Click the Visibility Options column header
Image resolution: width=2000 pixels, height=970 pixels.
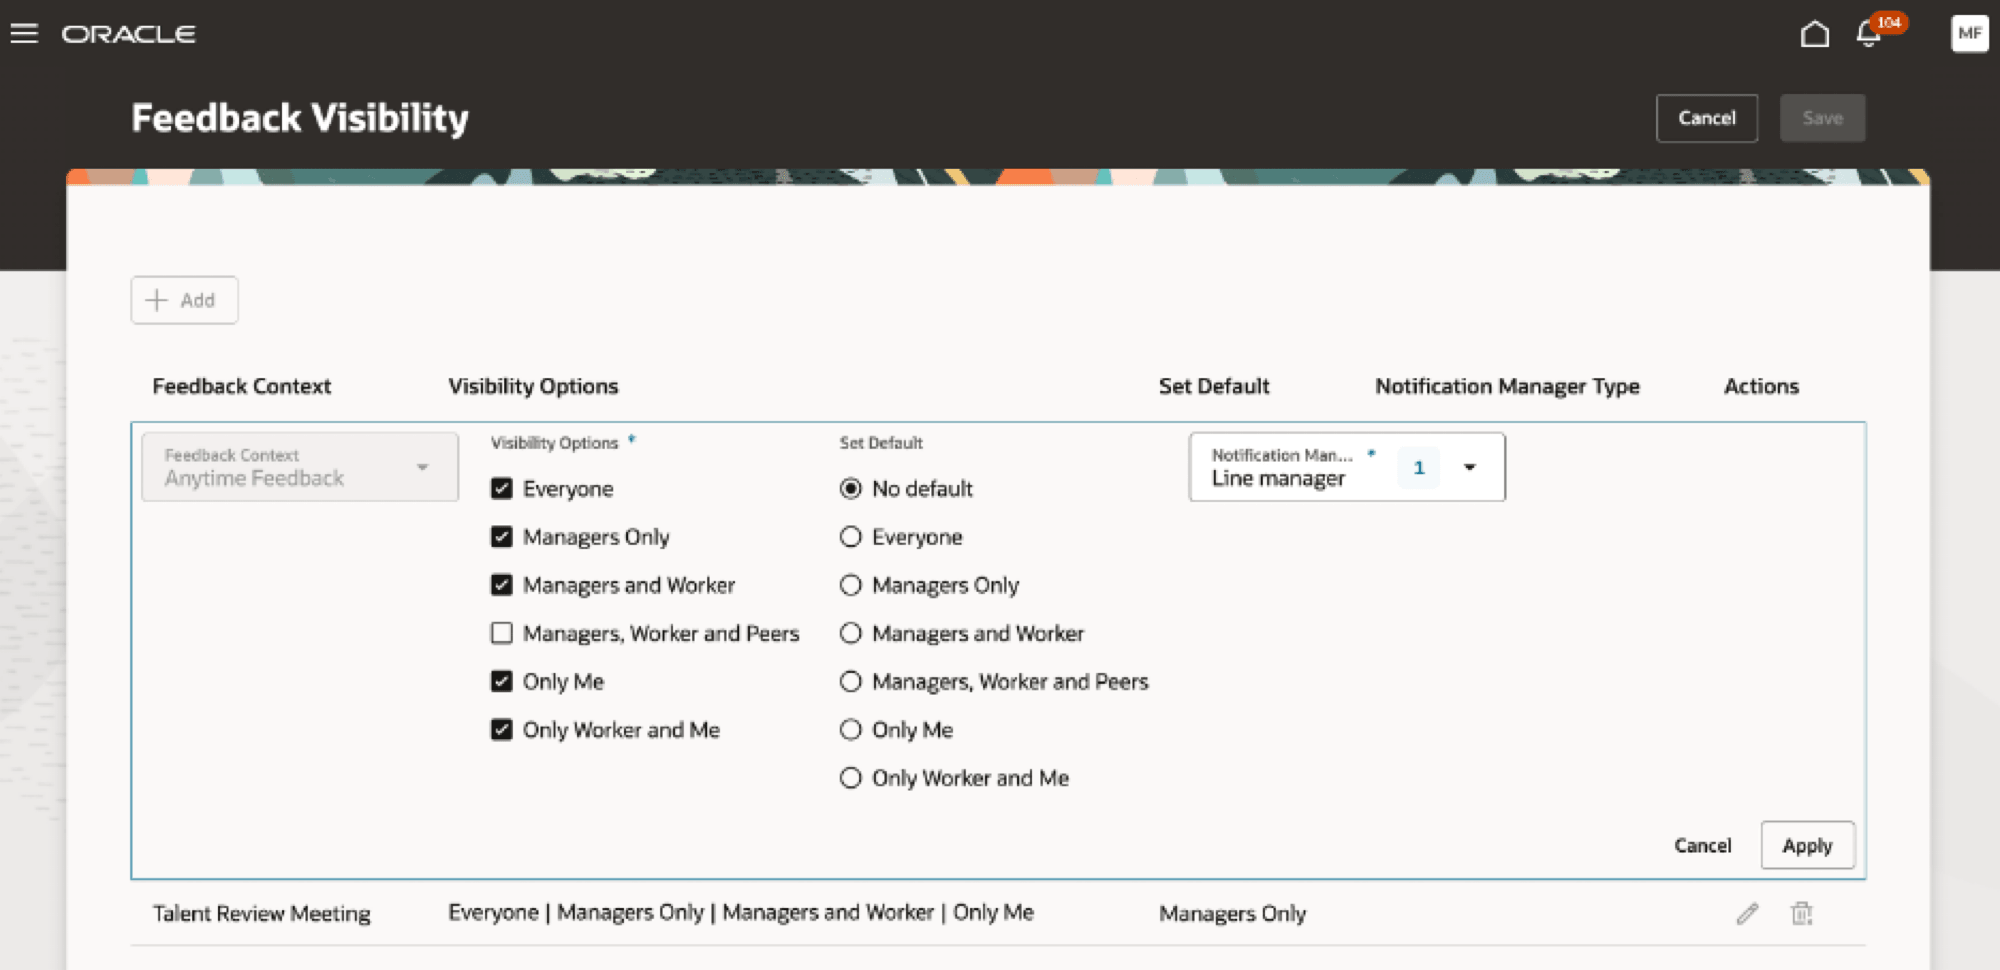coord(533,386)
